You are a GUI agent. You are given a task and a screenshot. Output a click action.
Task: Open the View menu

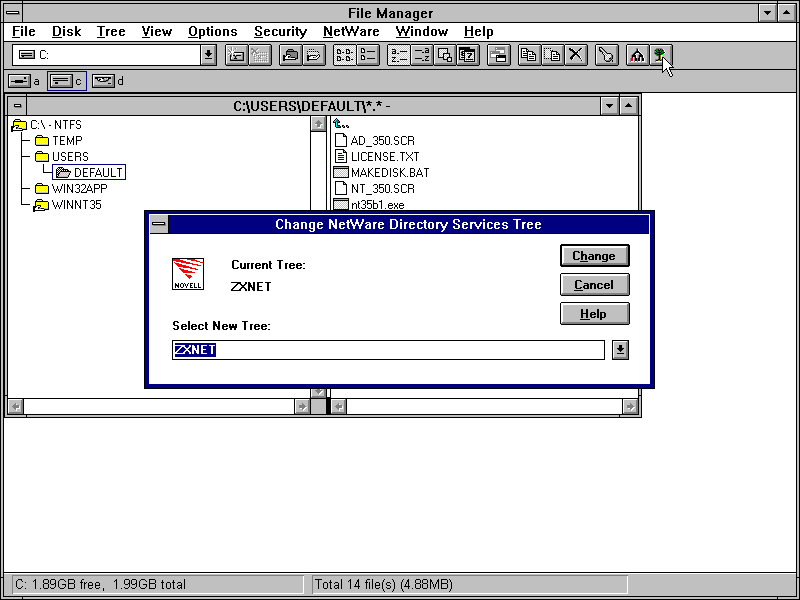coord(156,32)
